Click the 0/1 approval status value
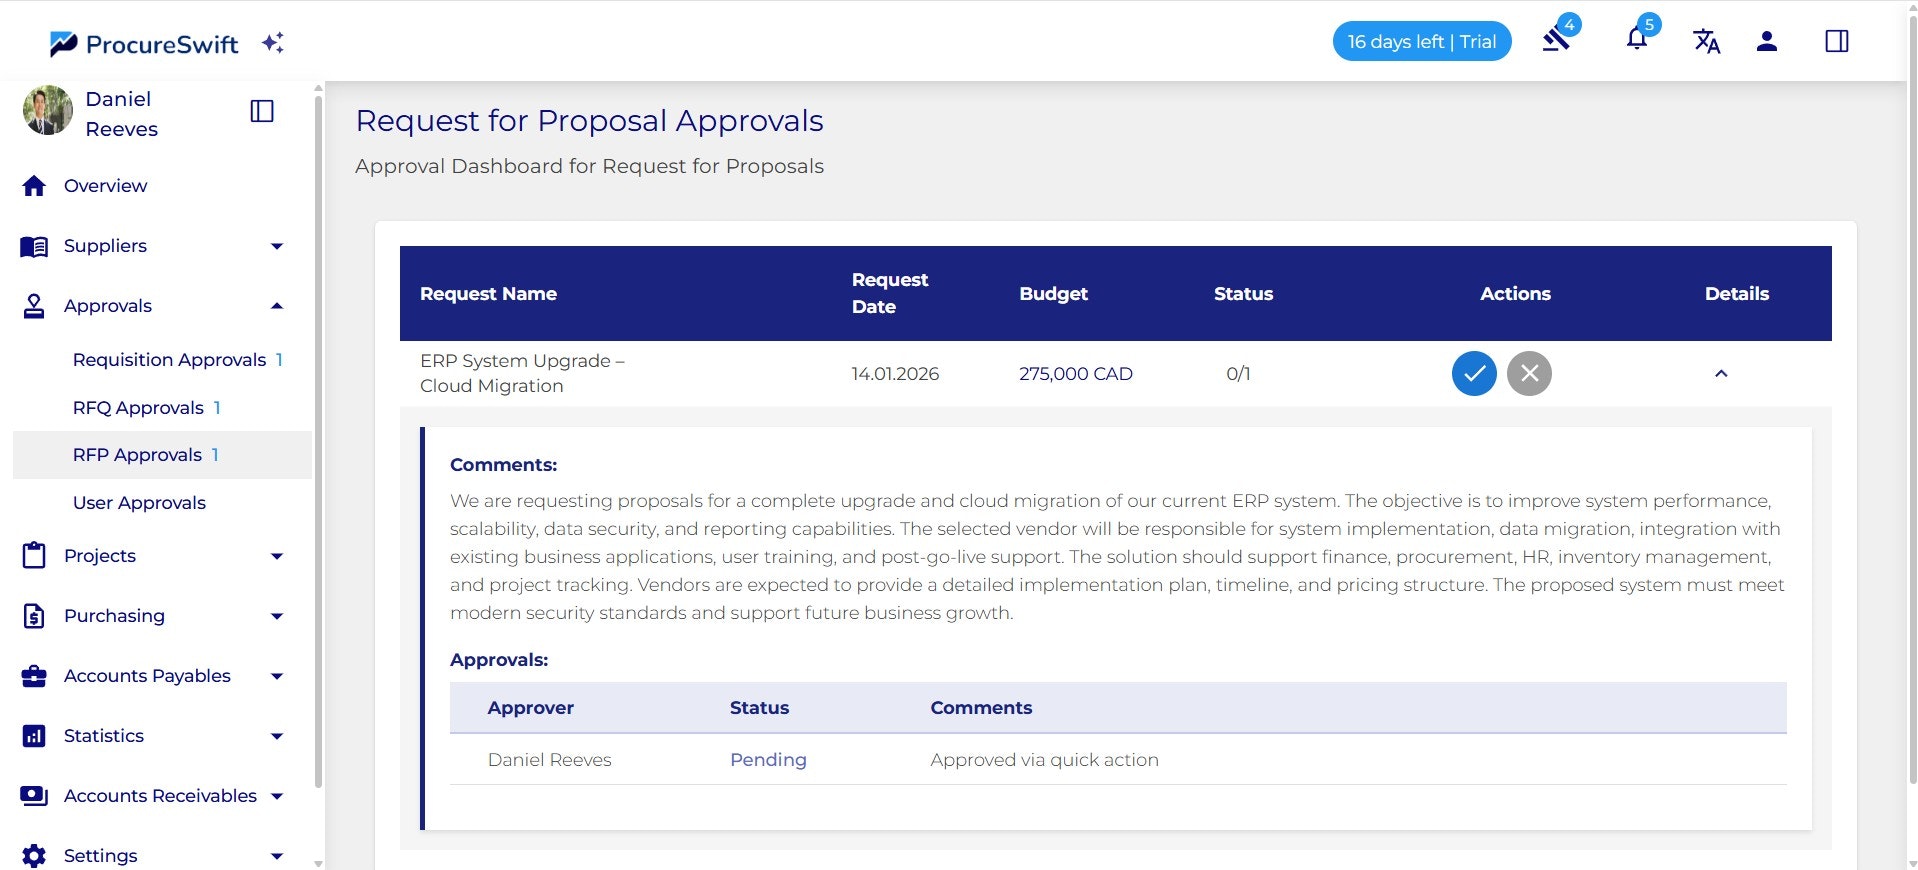The image size is (1918, 870). pyautogui.click(x=1238, y=374)
